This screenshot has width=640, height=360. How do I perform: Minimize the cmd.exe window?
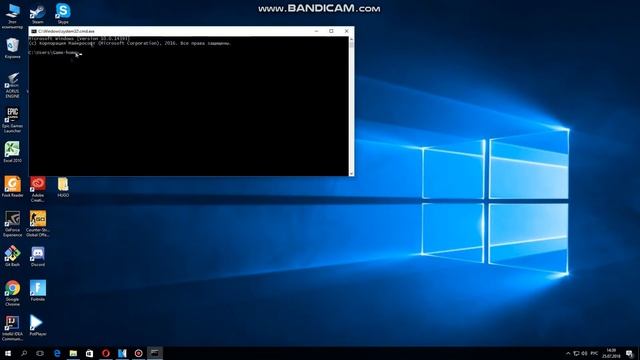316,31
